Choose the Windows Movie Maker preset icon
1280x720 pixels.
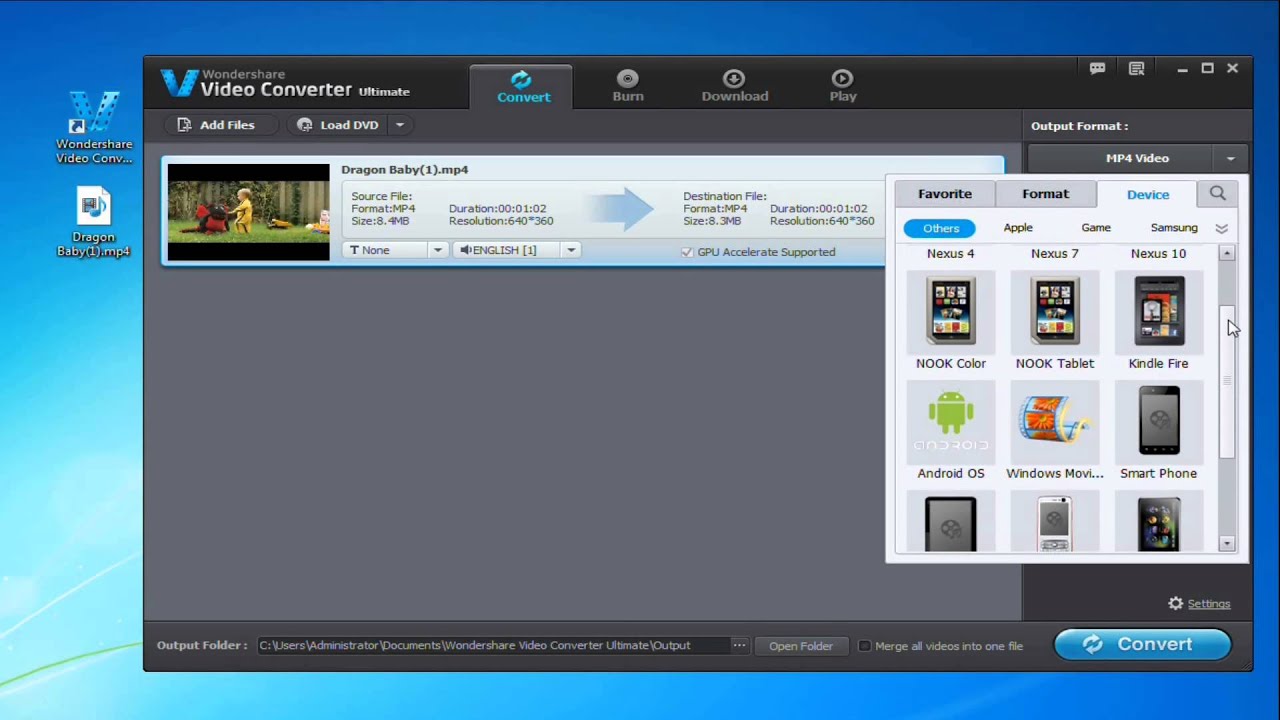coord(1055,422)
